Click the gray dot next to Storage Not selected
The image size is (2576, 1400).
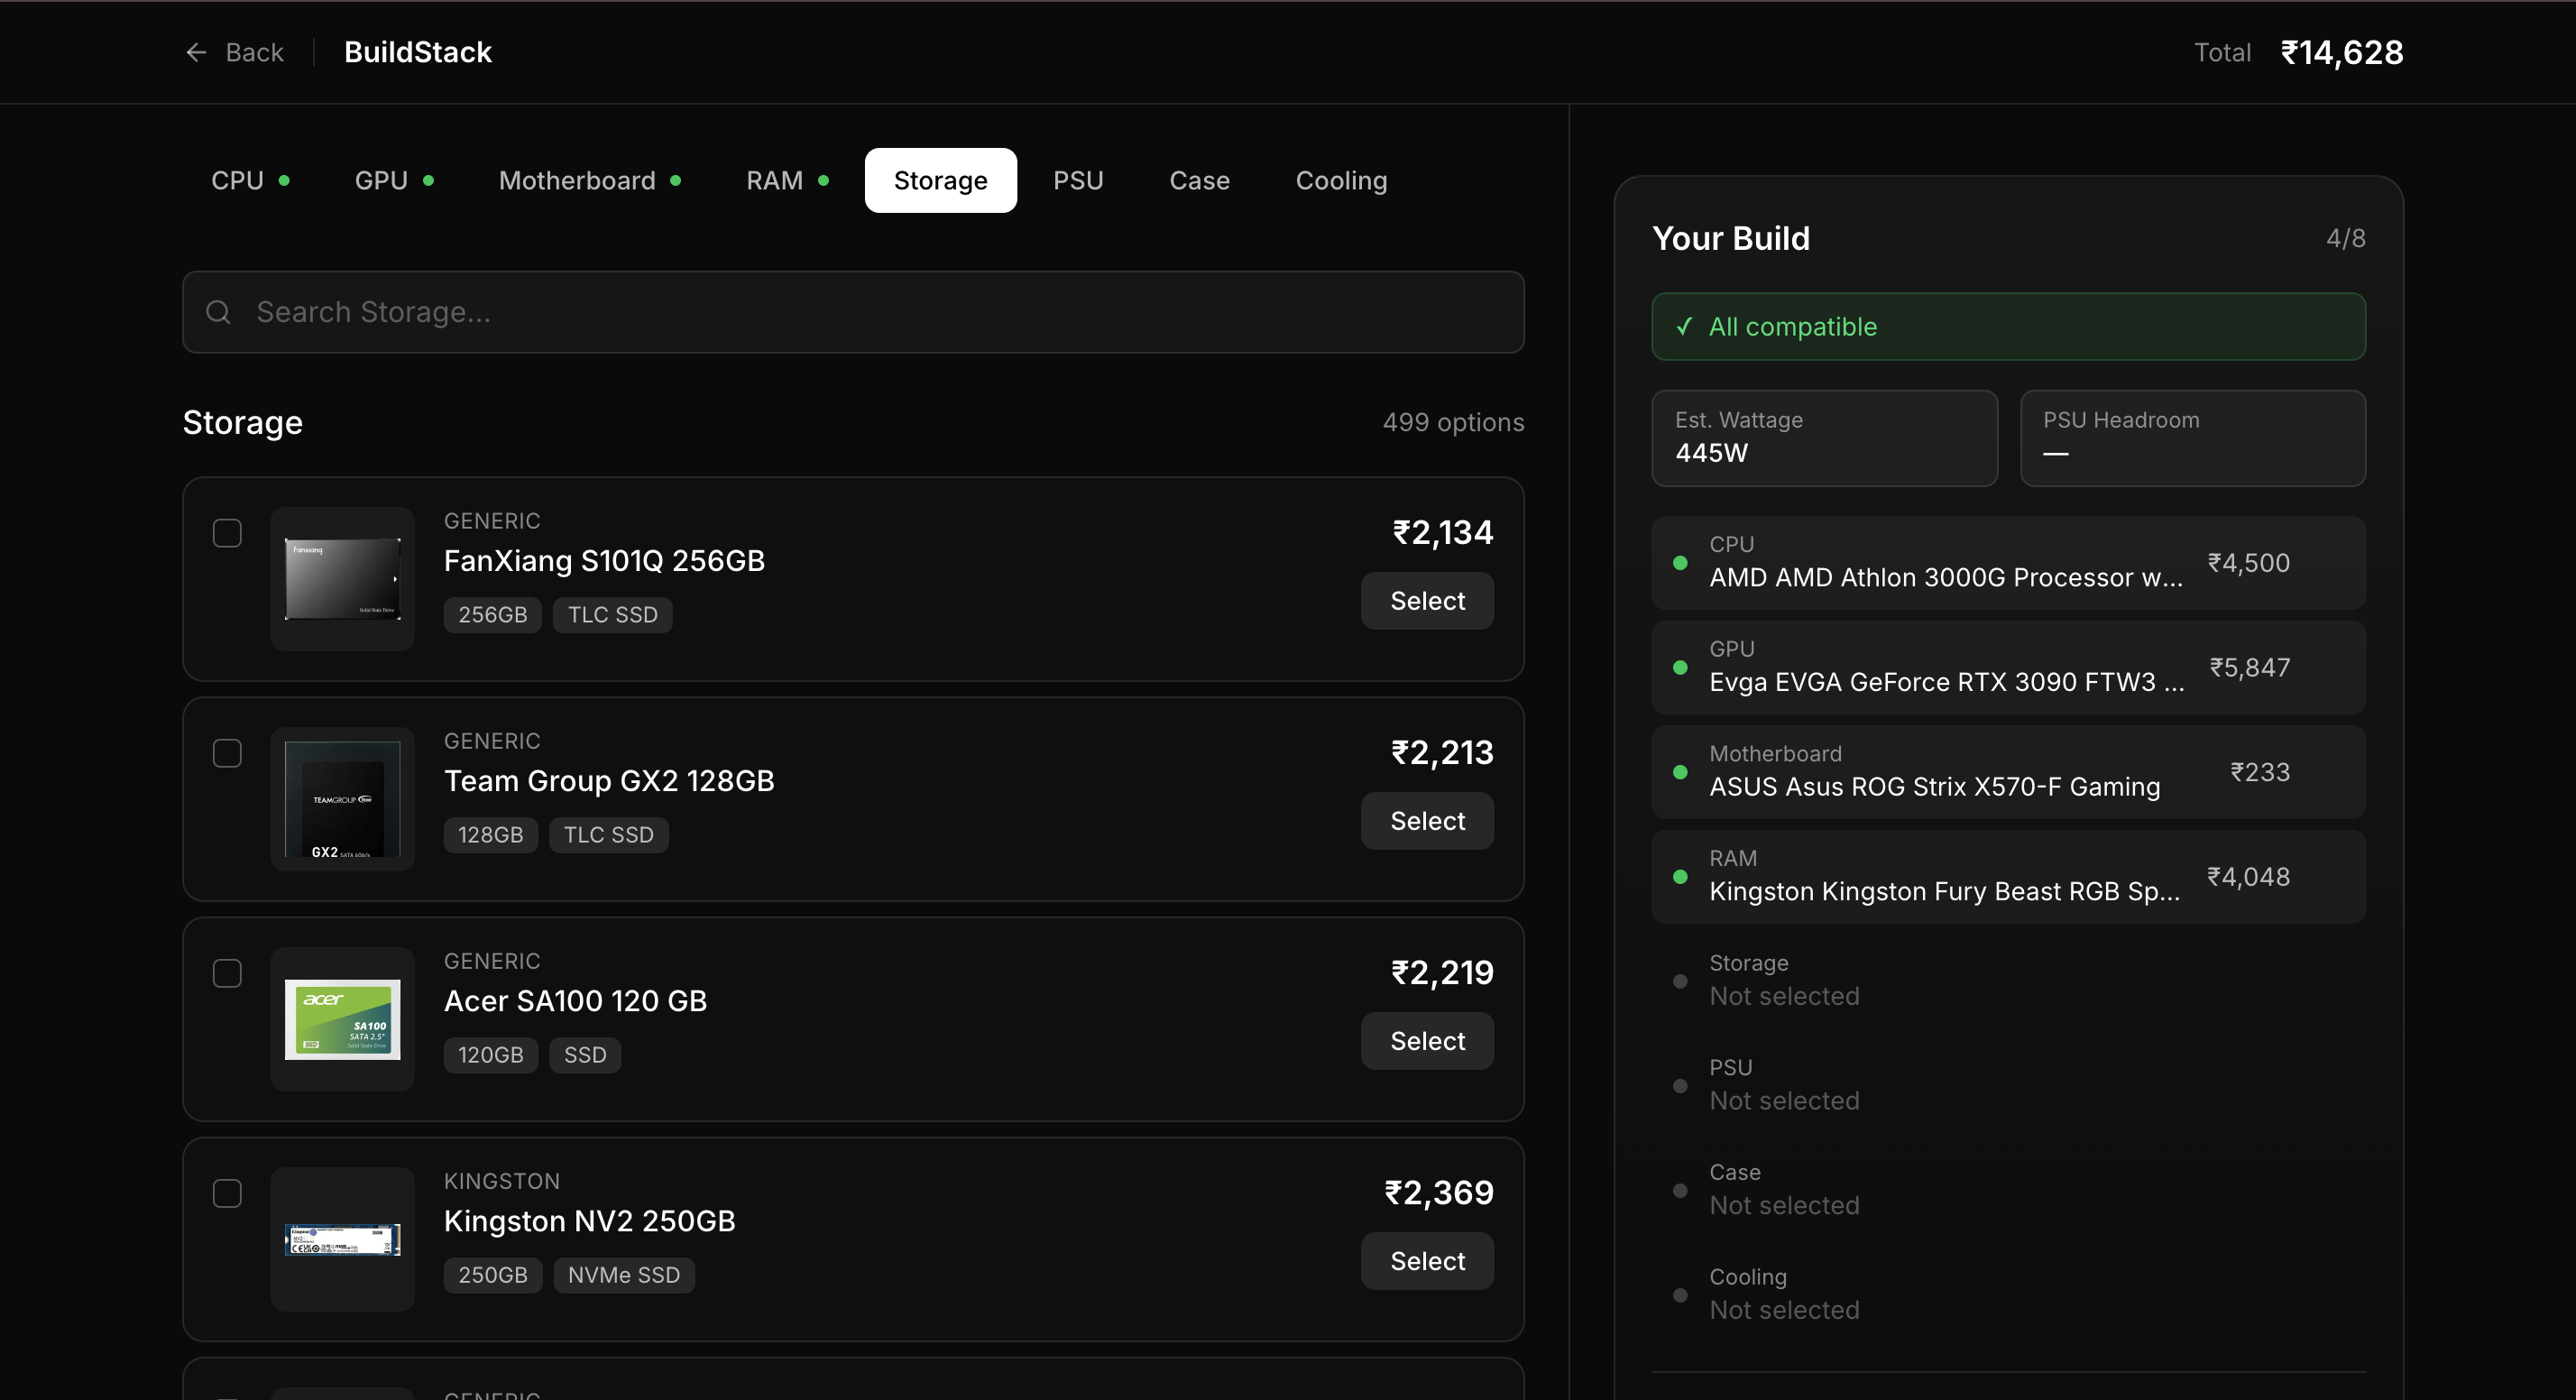(1680, 981)
